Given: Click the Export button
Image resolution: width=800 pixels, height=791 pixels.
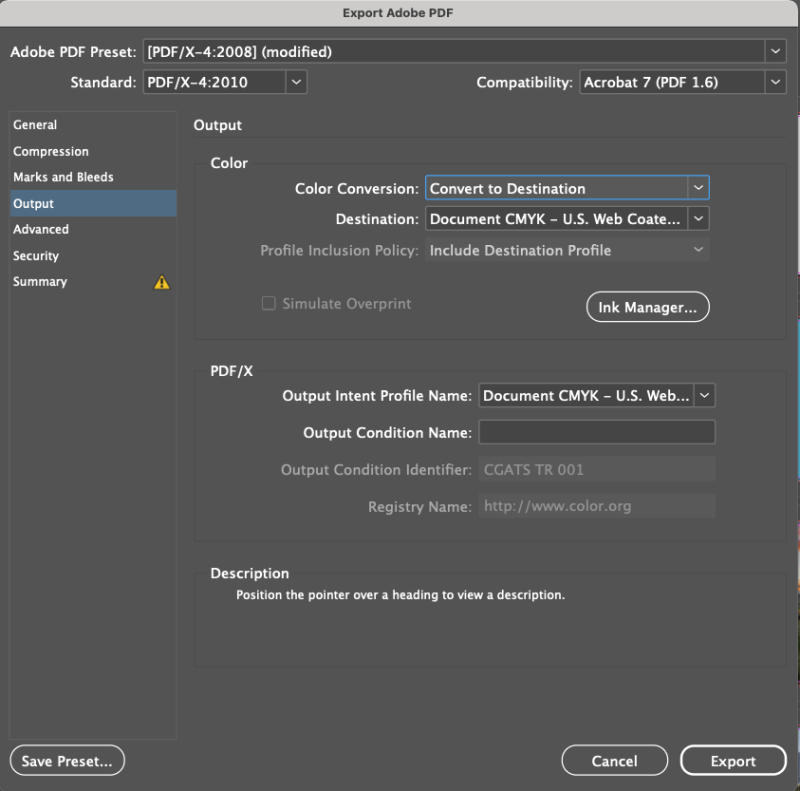Looking at the screenshot, I should click(733, 761).
